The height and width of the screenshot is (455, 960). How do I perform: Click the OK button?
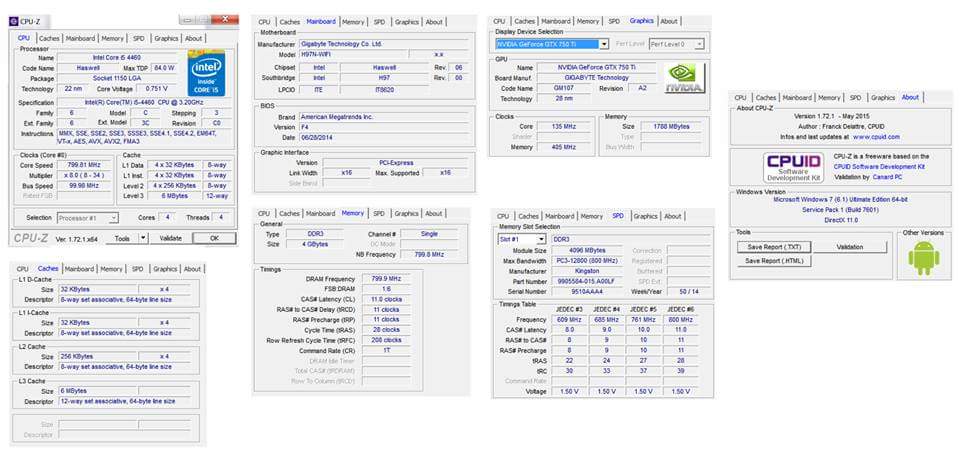tap(214, 238)
